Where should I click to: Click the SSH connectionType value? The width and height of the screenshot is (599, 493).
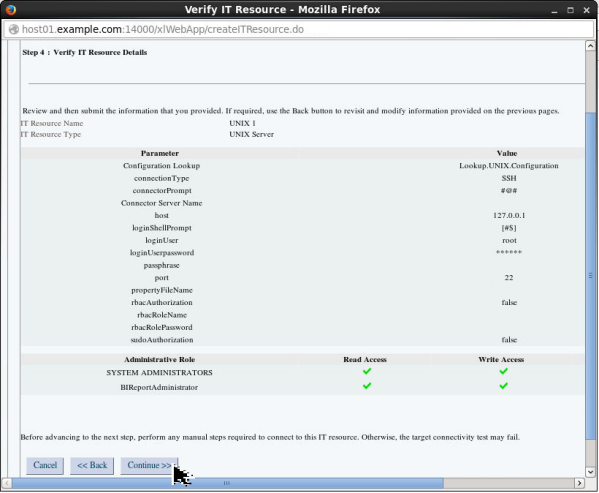click(x=509, y=178)
